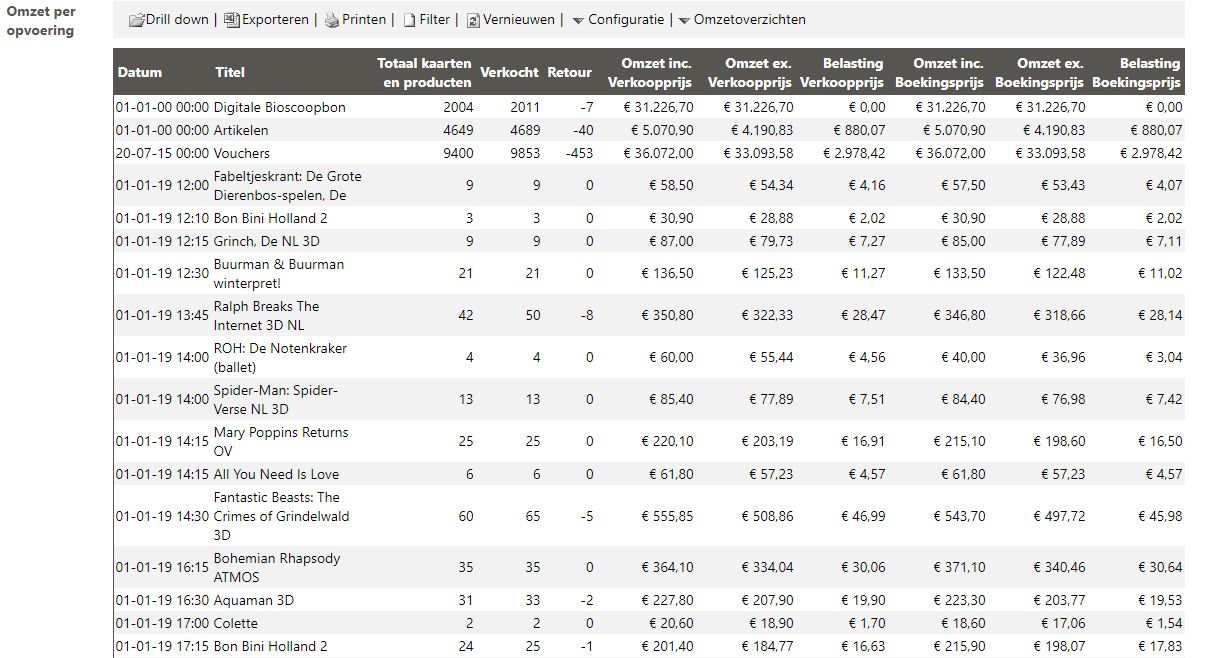The height and width of the screenshot is (658, 1205).
Task: Click € 19,90 tax in Aquaman 3D row
Action: (x=863, y=600)
